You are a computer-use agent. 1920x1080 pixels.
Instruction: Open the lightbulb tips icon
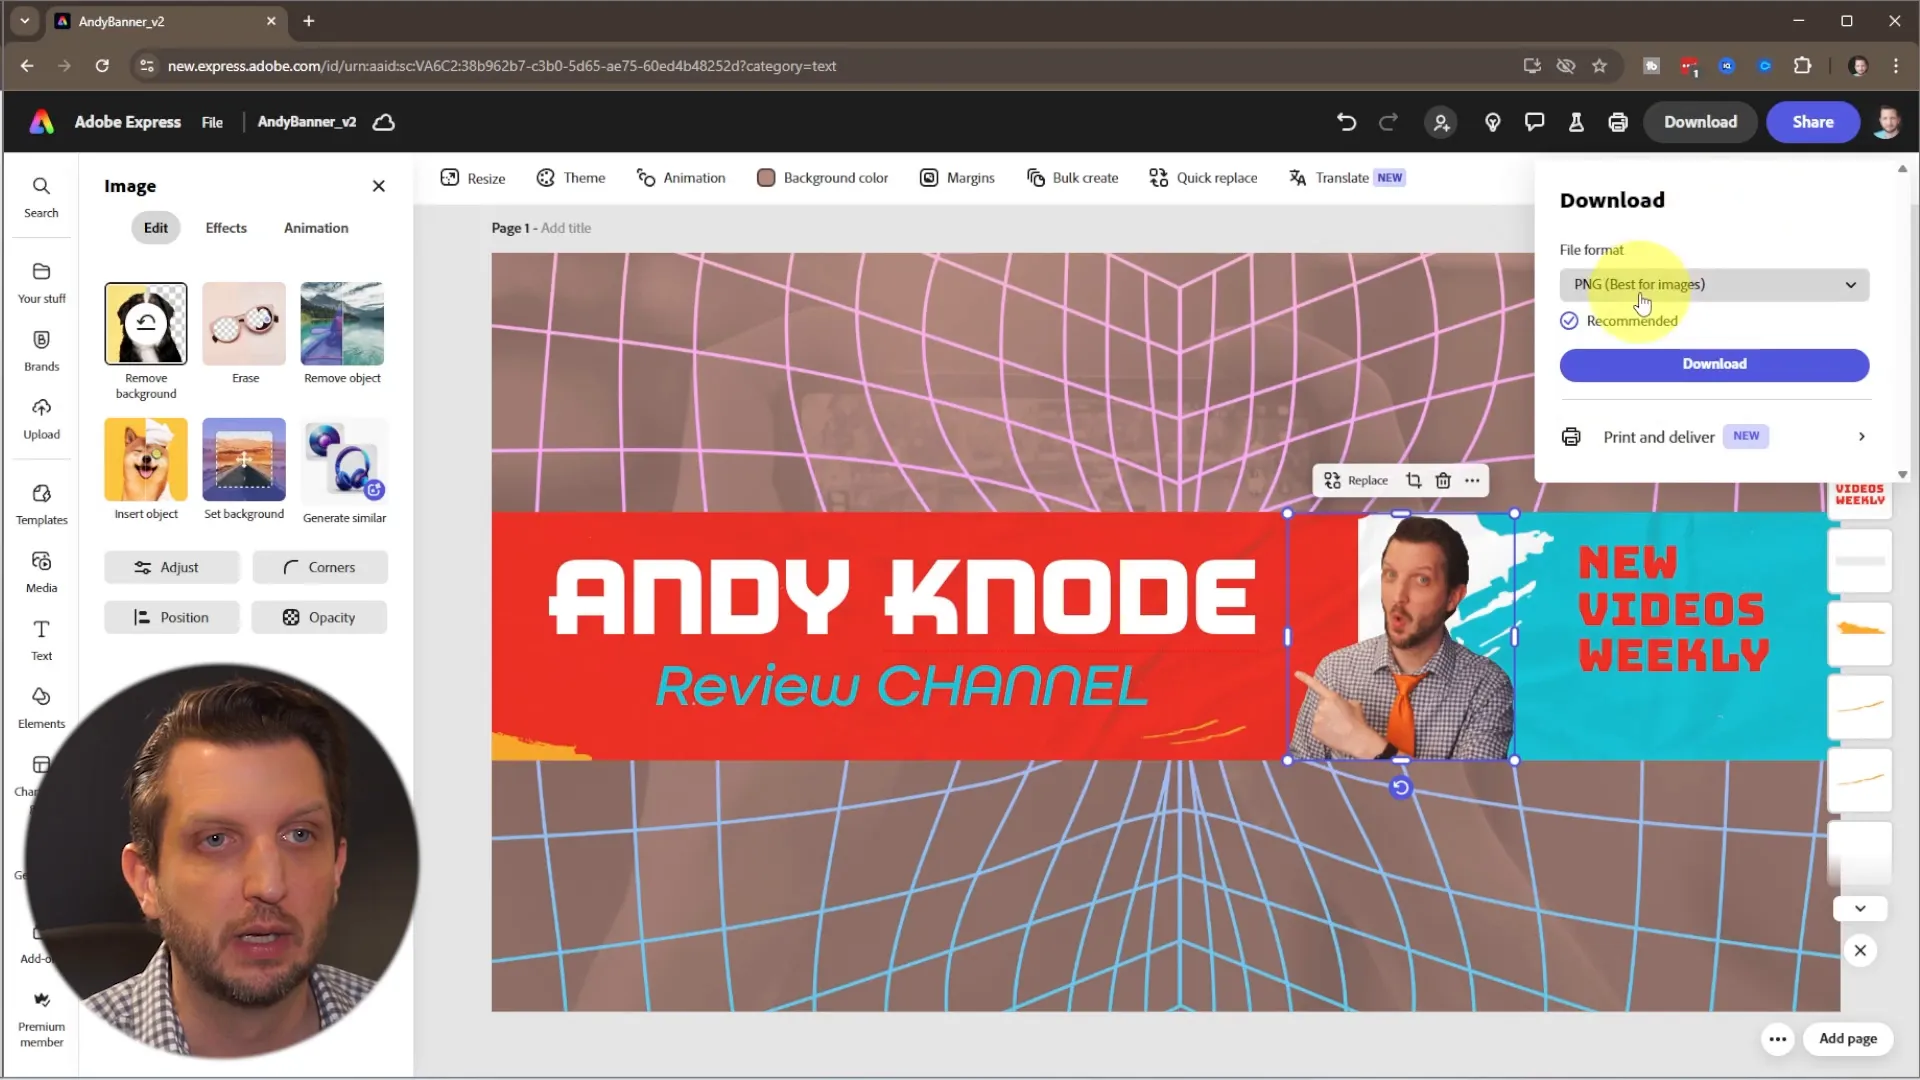point(1493,122)
